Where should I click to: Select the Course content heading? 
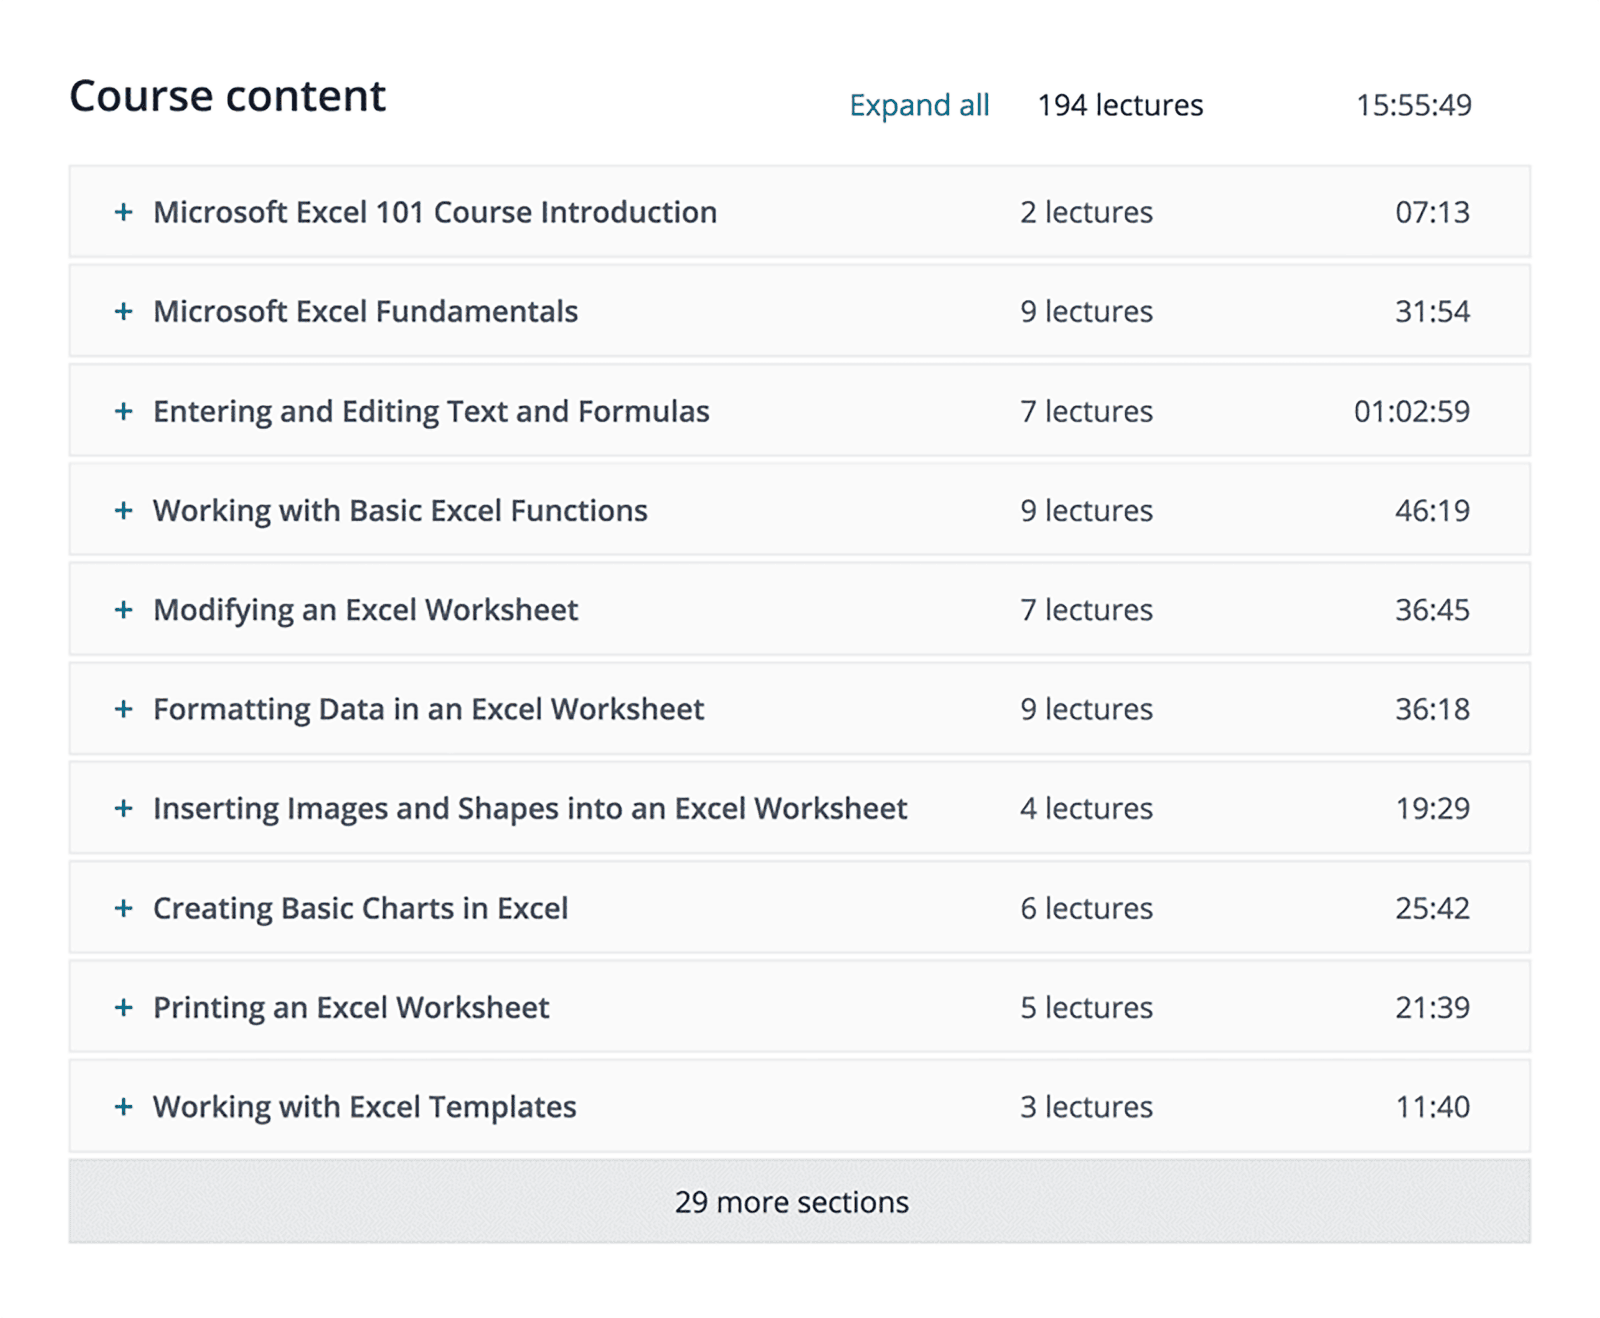[226, 95]
